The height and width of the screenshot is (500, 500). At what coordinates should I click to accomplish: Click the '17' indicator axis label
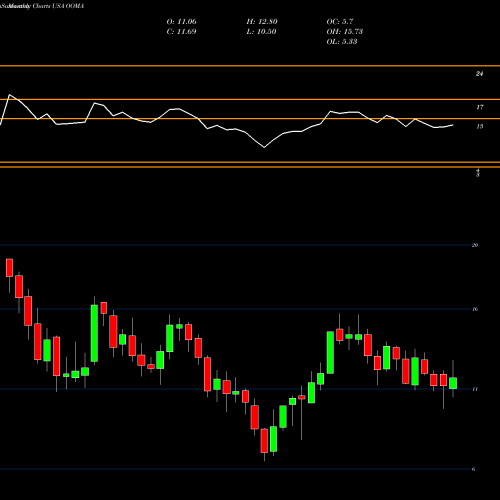479,107
